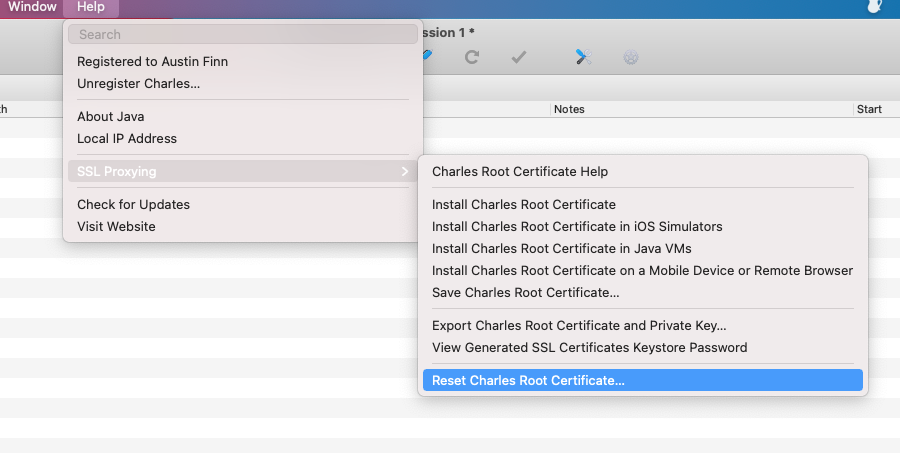Open the Tools wrench icon
This screenshot has height=453, width=900.
click(583, 57)
